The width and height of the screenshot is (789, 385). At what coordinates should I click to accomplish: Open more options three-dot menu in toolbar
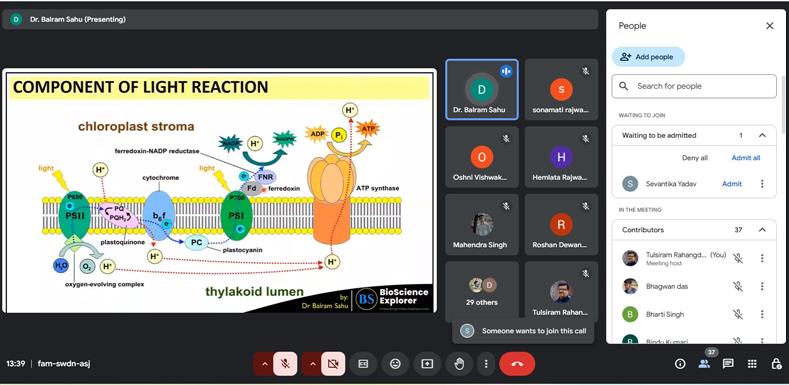pyautogui.click(x=486, y=364)
